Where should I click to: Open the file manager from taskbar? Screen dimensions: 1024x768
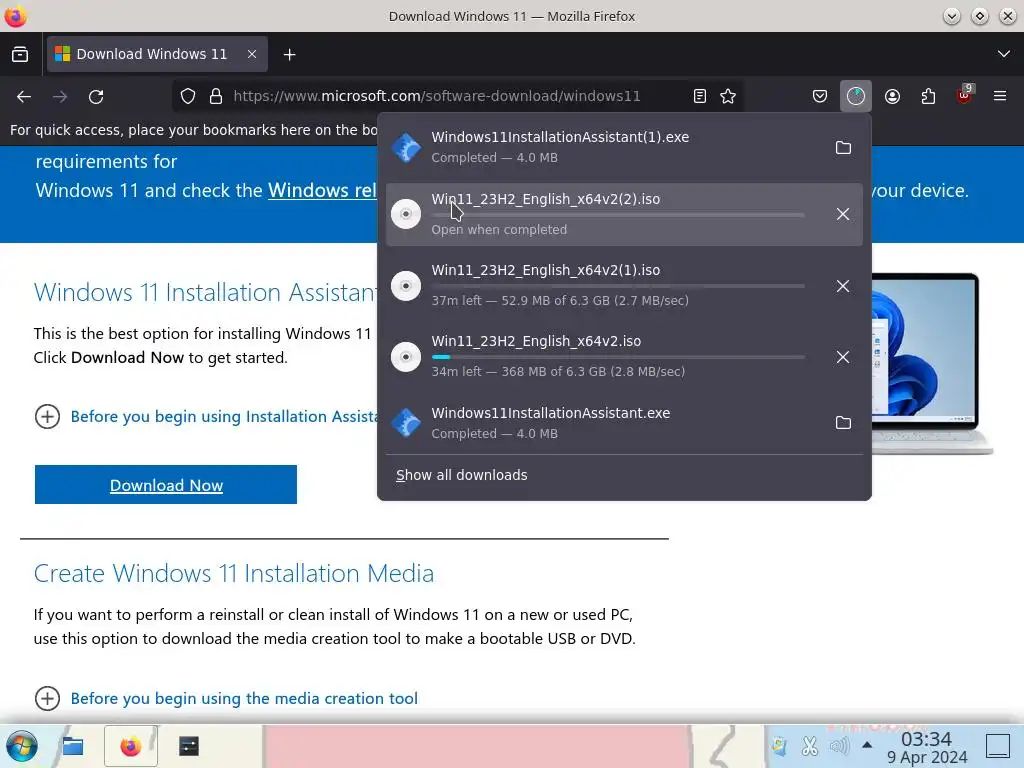click(x=72, y=746)
